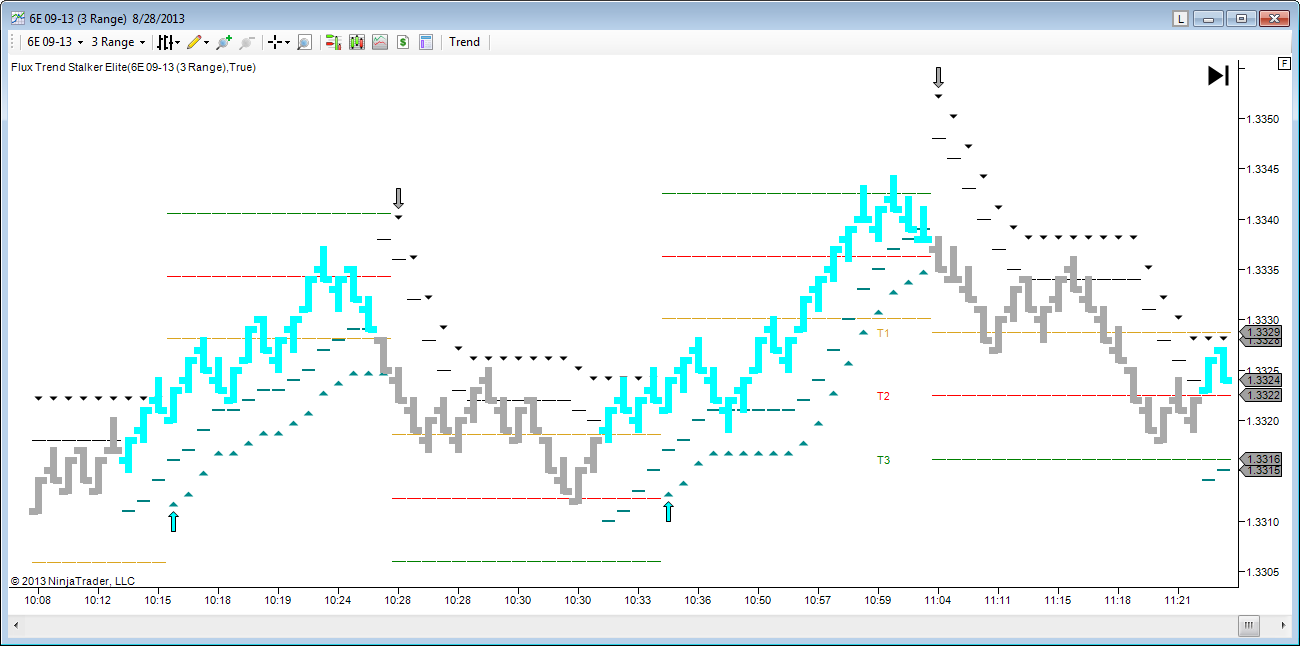Toggle the F button on price axis
The height and width of the screenshot is (646, 1300).
[x=1284, y=63]
